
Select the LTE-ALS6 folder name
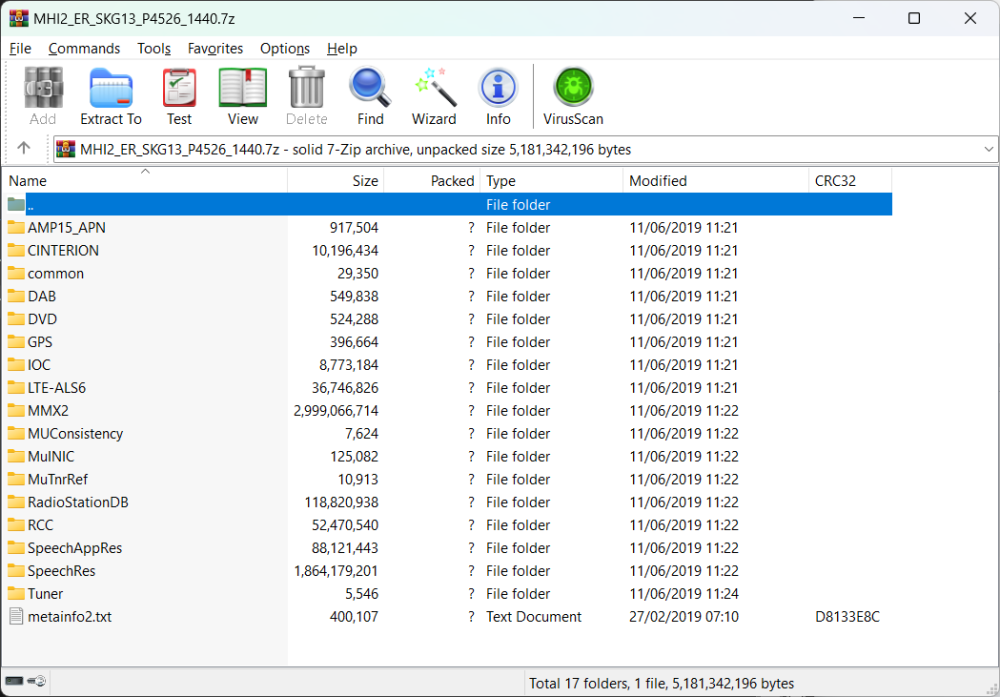tap(57, 388)
